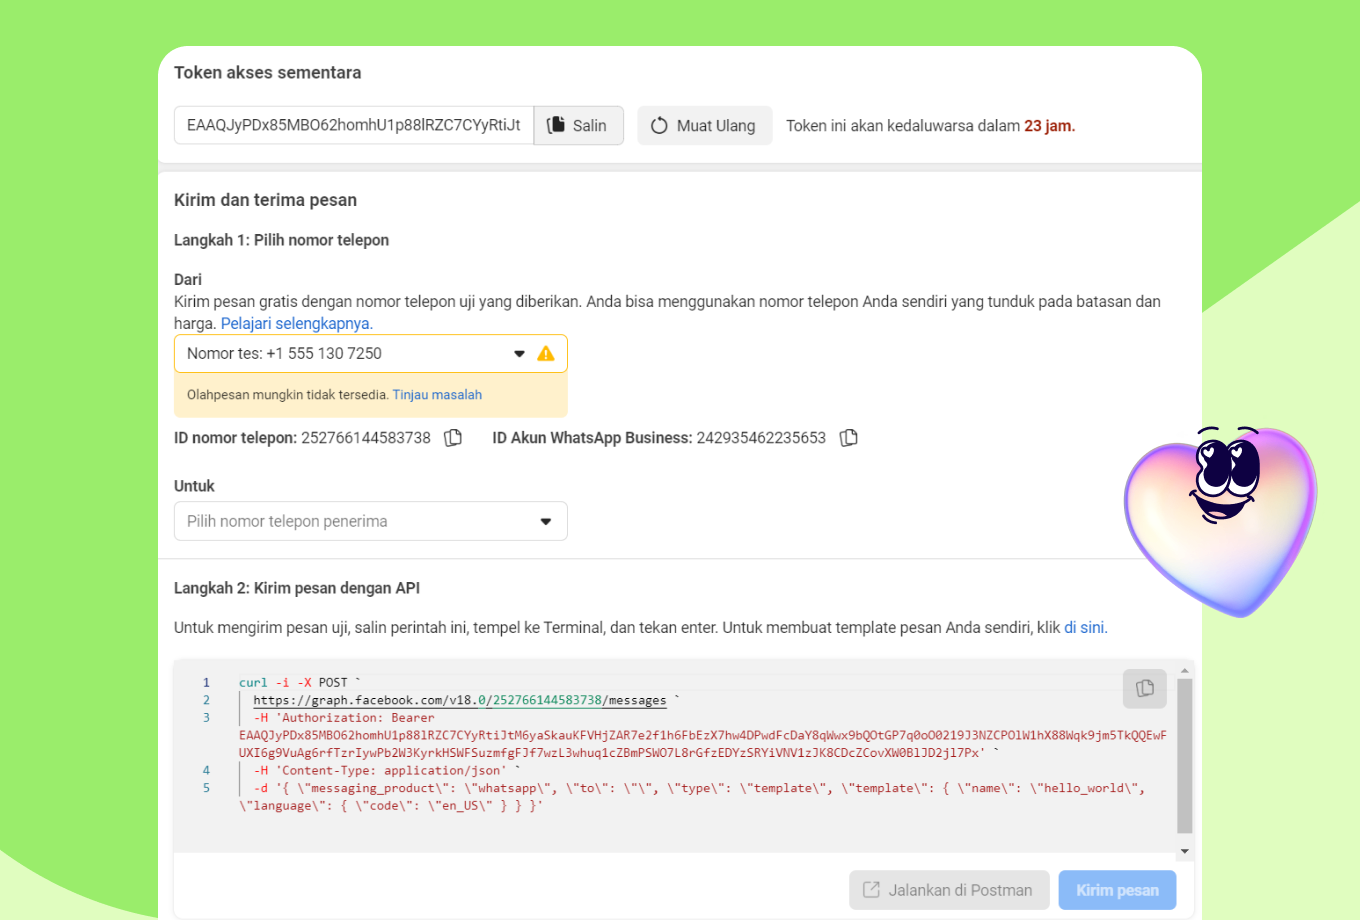Screen dimensions: 1360x920
Task: Click the 'curl -i -X POST' code line
Action: [299, 682]
